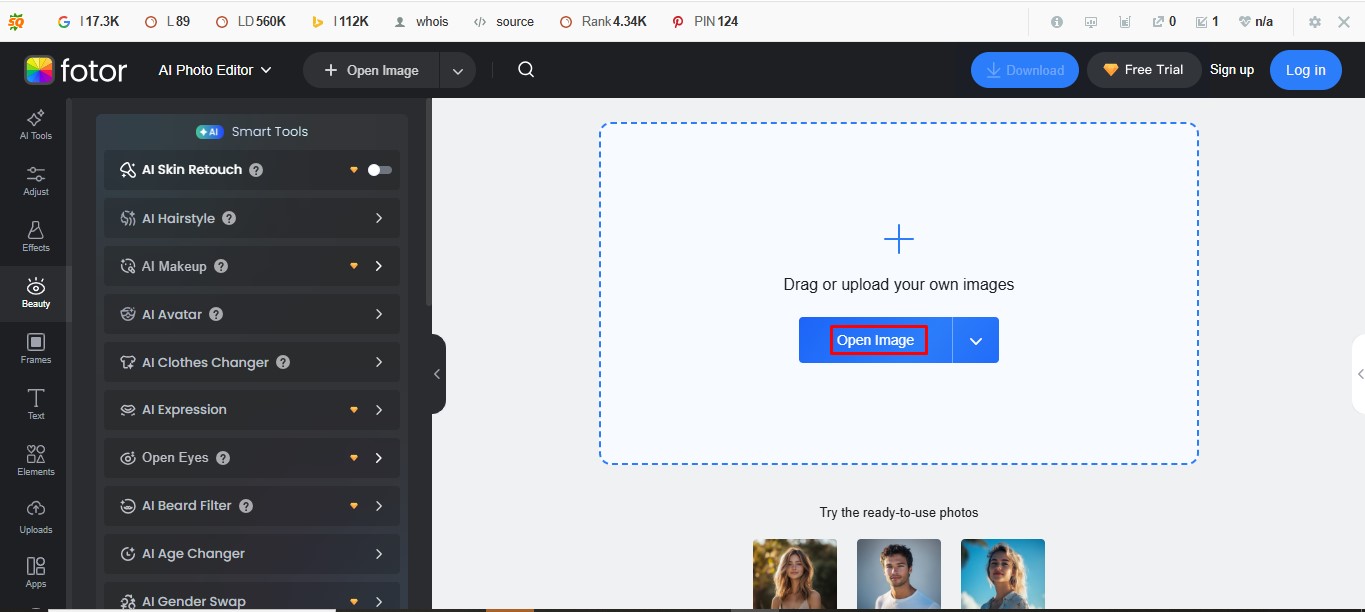Open the Text sidebar section
This screenshot has height=612, width=1365.
point(35,404)
